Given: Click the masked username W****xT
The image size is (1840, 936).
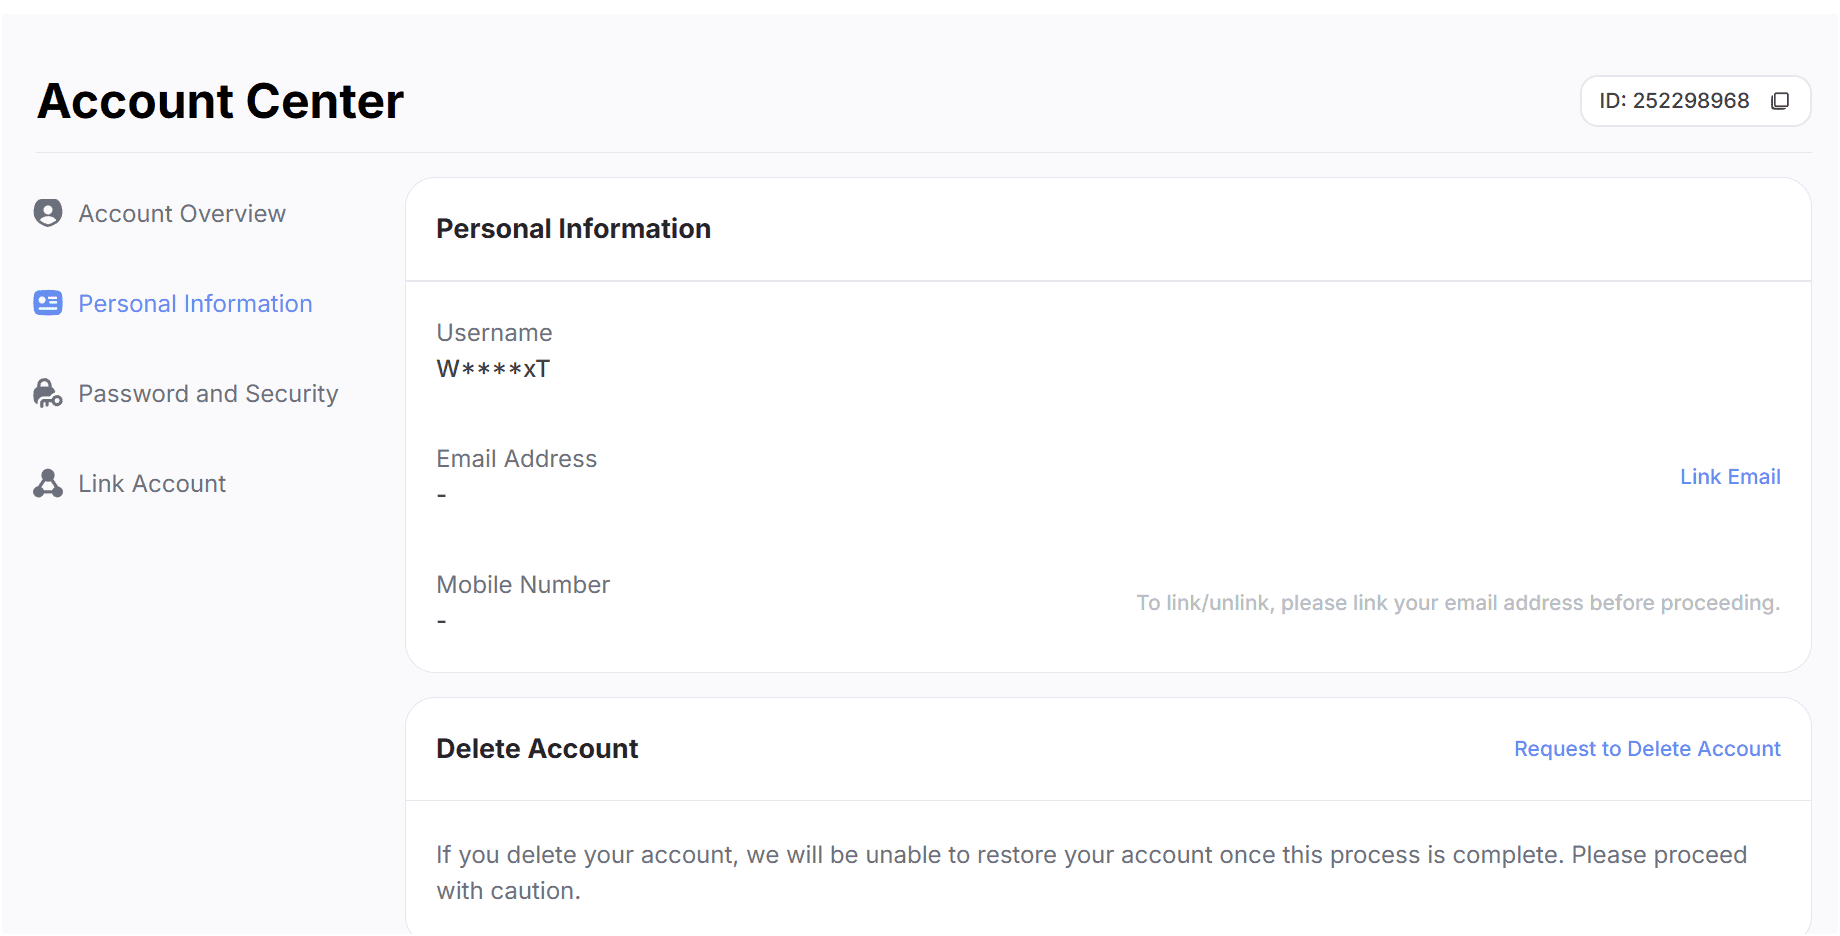Looking at the screenshot, I should [493, 369].
